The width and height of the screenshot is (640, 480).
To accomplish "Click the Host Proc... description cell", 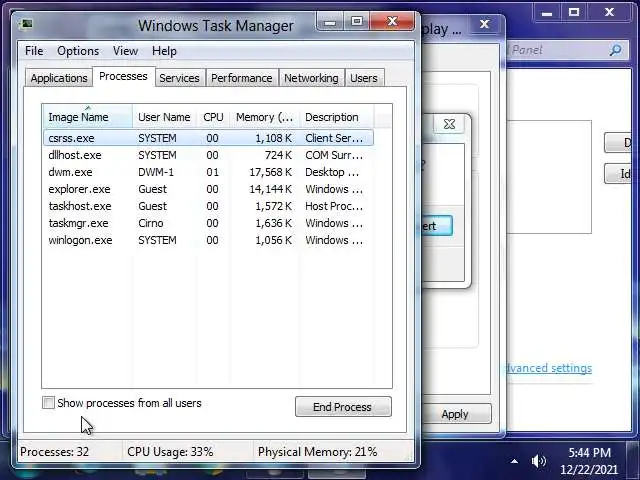I will pos(334,206).
